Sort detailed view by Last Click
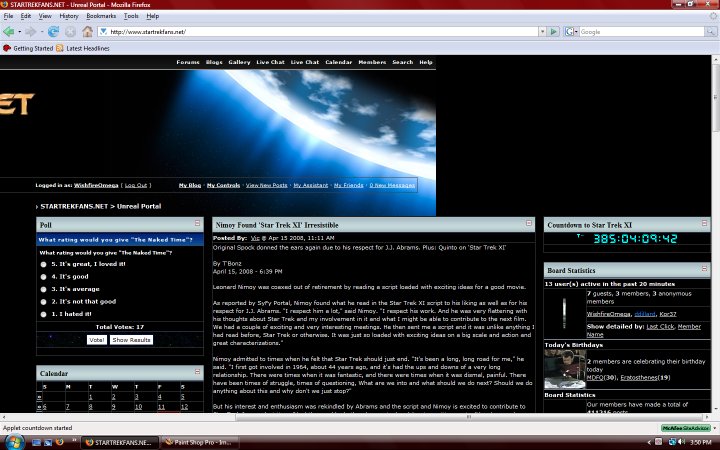Viewport: 720px width, 450px height. coord(660,326)
